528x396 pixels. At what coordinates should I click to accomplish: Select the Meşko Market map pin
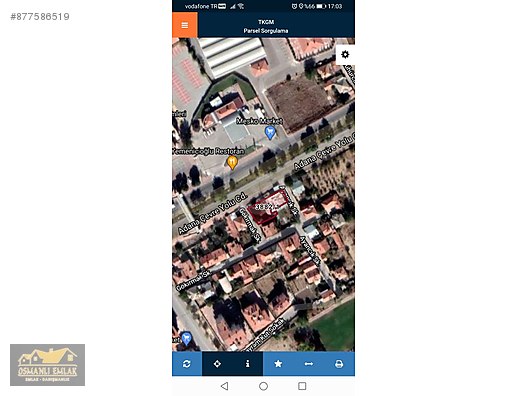pos(270,133)
